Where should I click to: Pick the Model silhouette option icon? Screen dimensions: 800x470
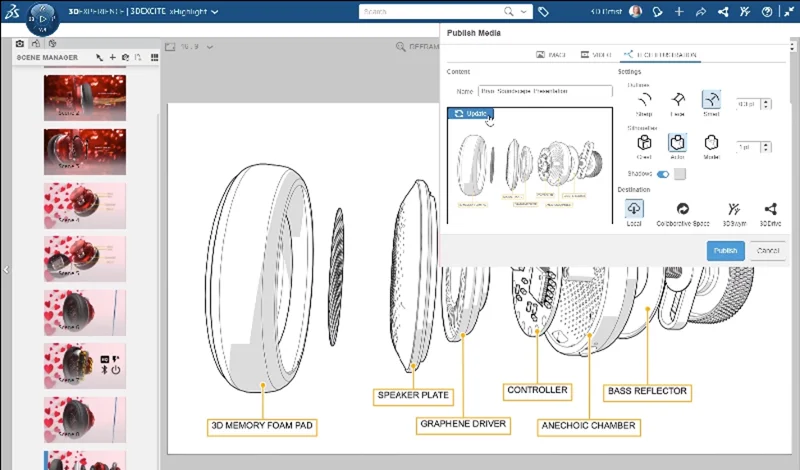[x=711, y=143]
